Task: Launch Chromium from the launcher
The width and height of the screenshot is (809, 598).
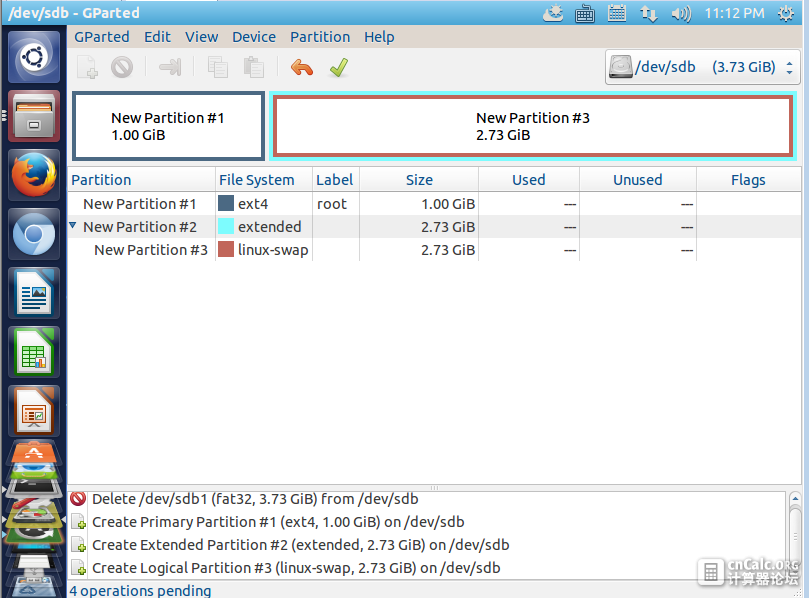Action: point(34,234)
